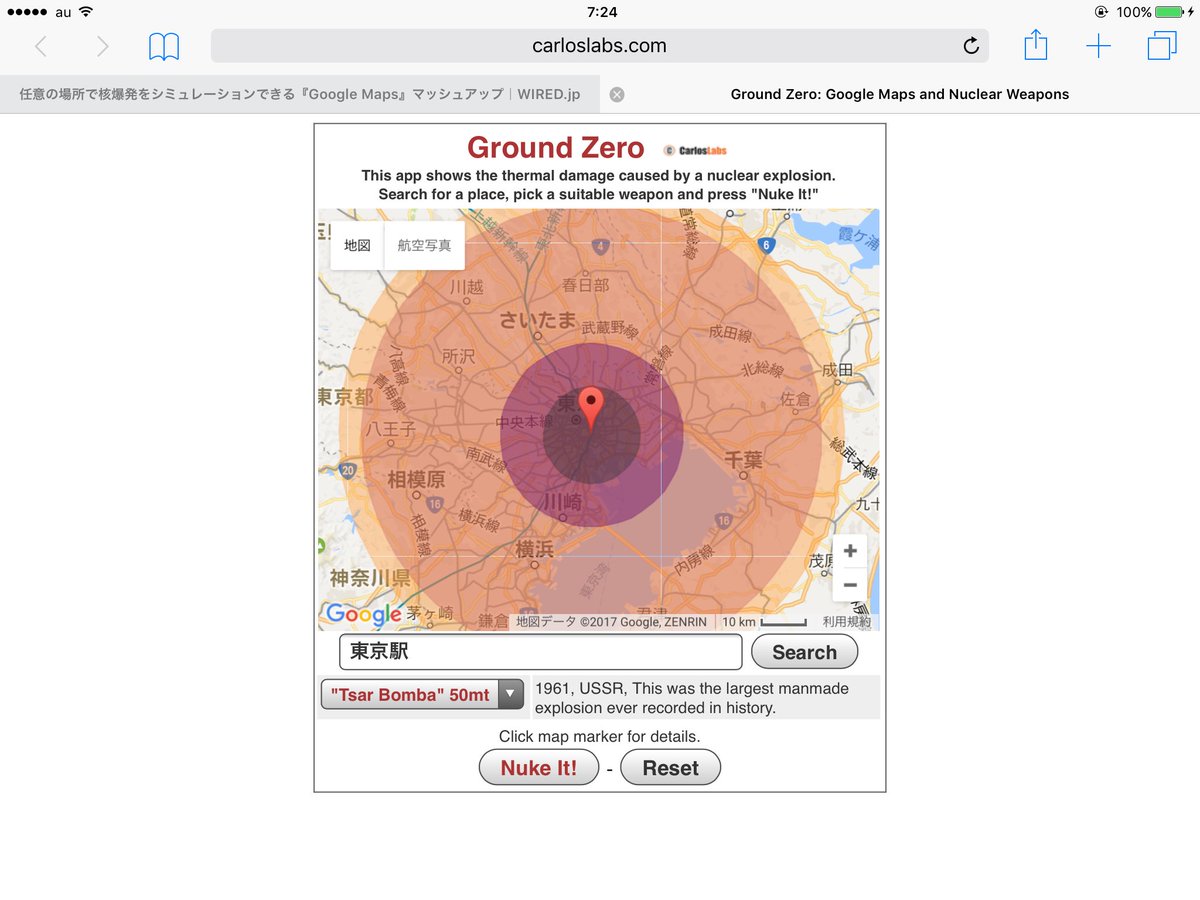1200x900 pixels.
Task: Click the 神奈川県 label on map
Action: tap(370, 578)
